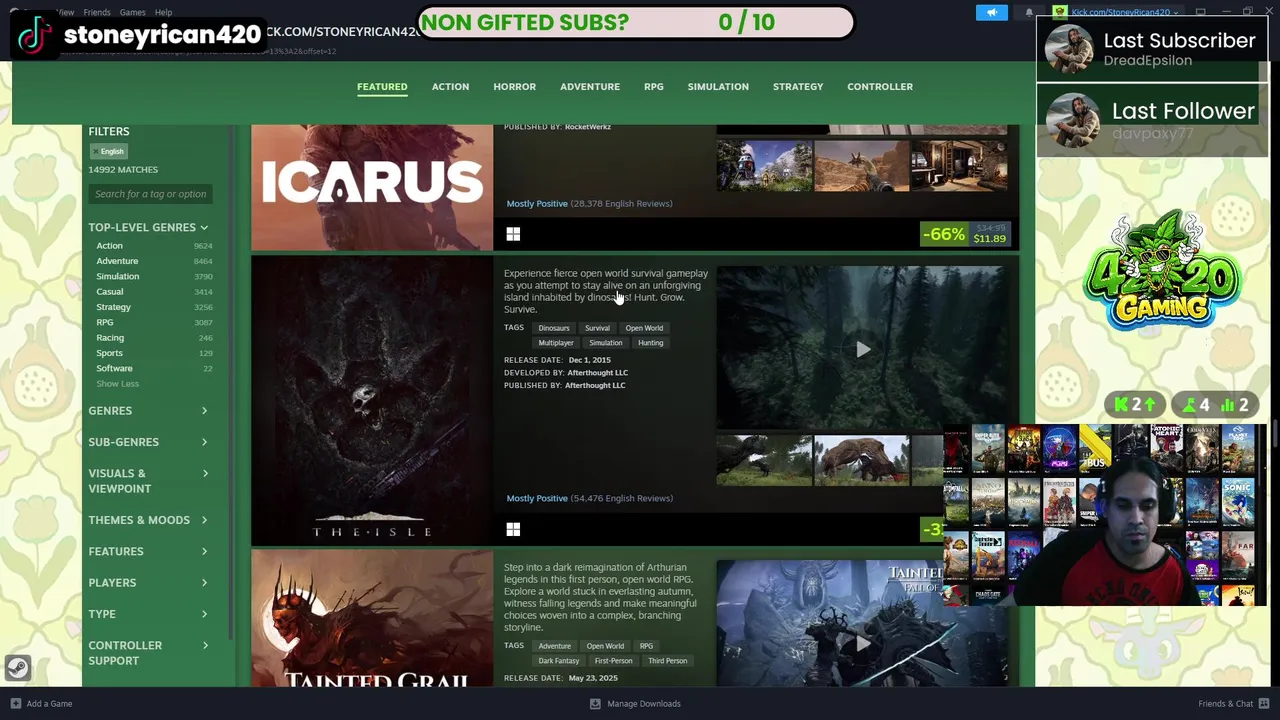Filter by Racing genre

[x=154, y=338]
